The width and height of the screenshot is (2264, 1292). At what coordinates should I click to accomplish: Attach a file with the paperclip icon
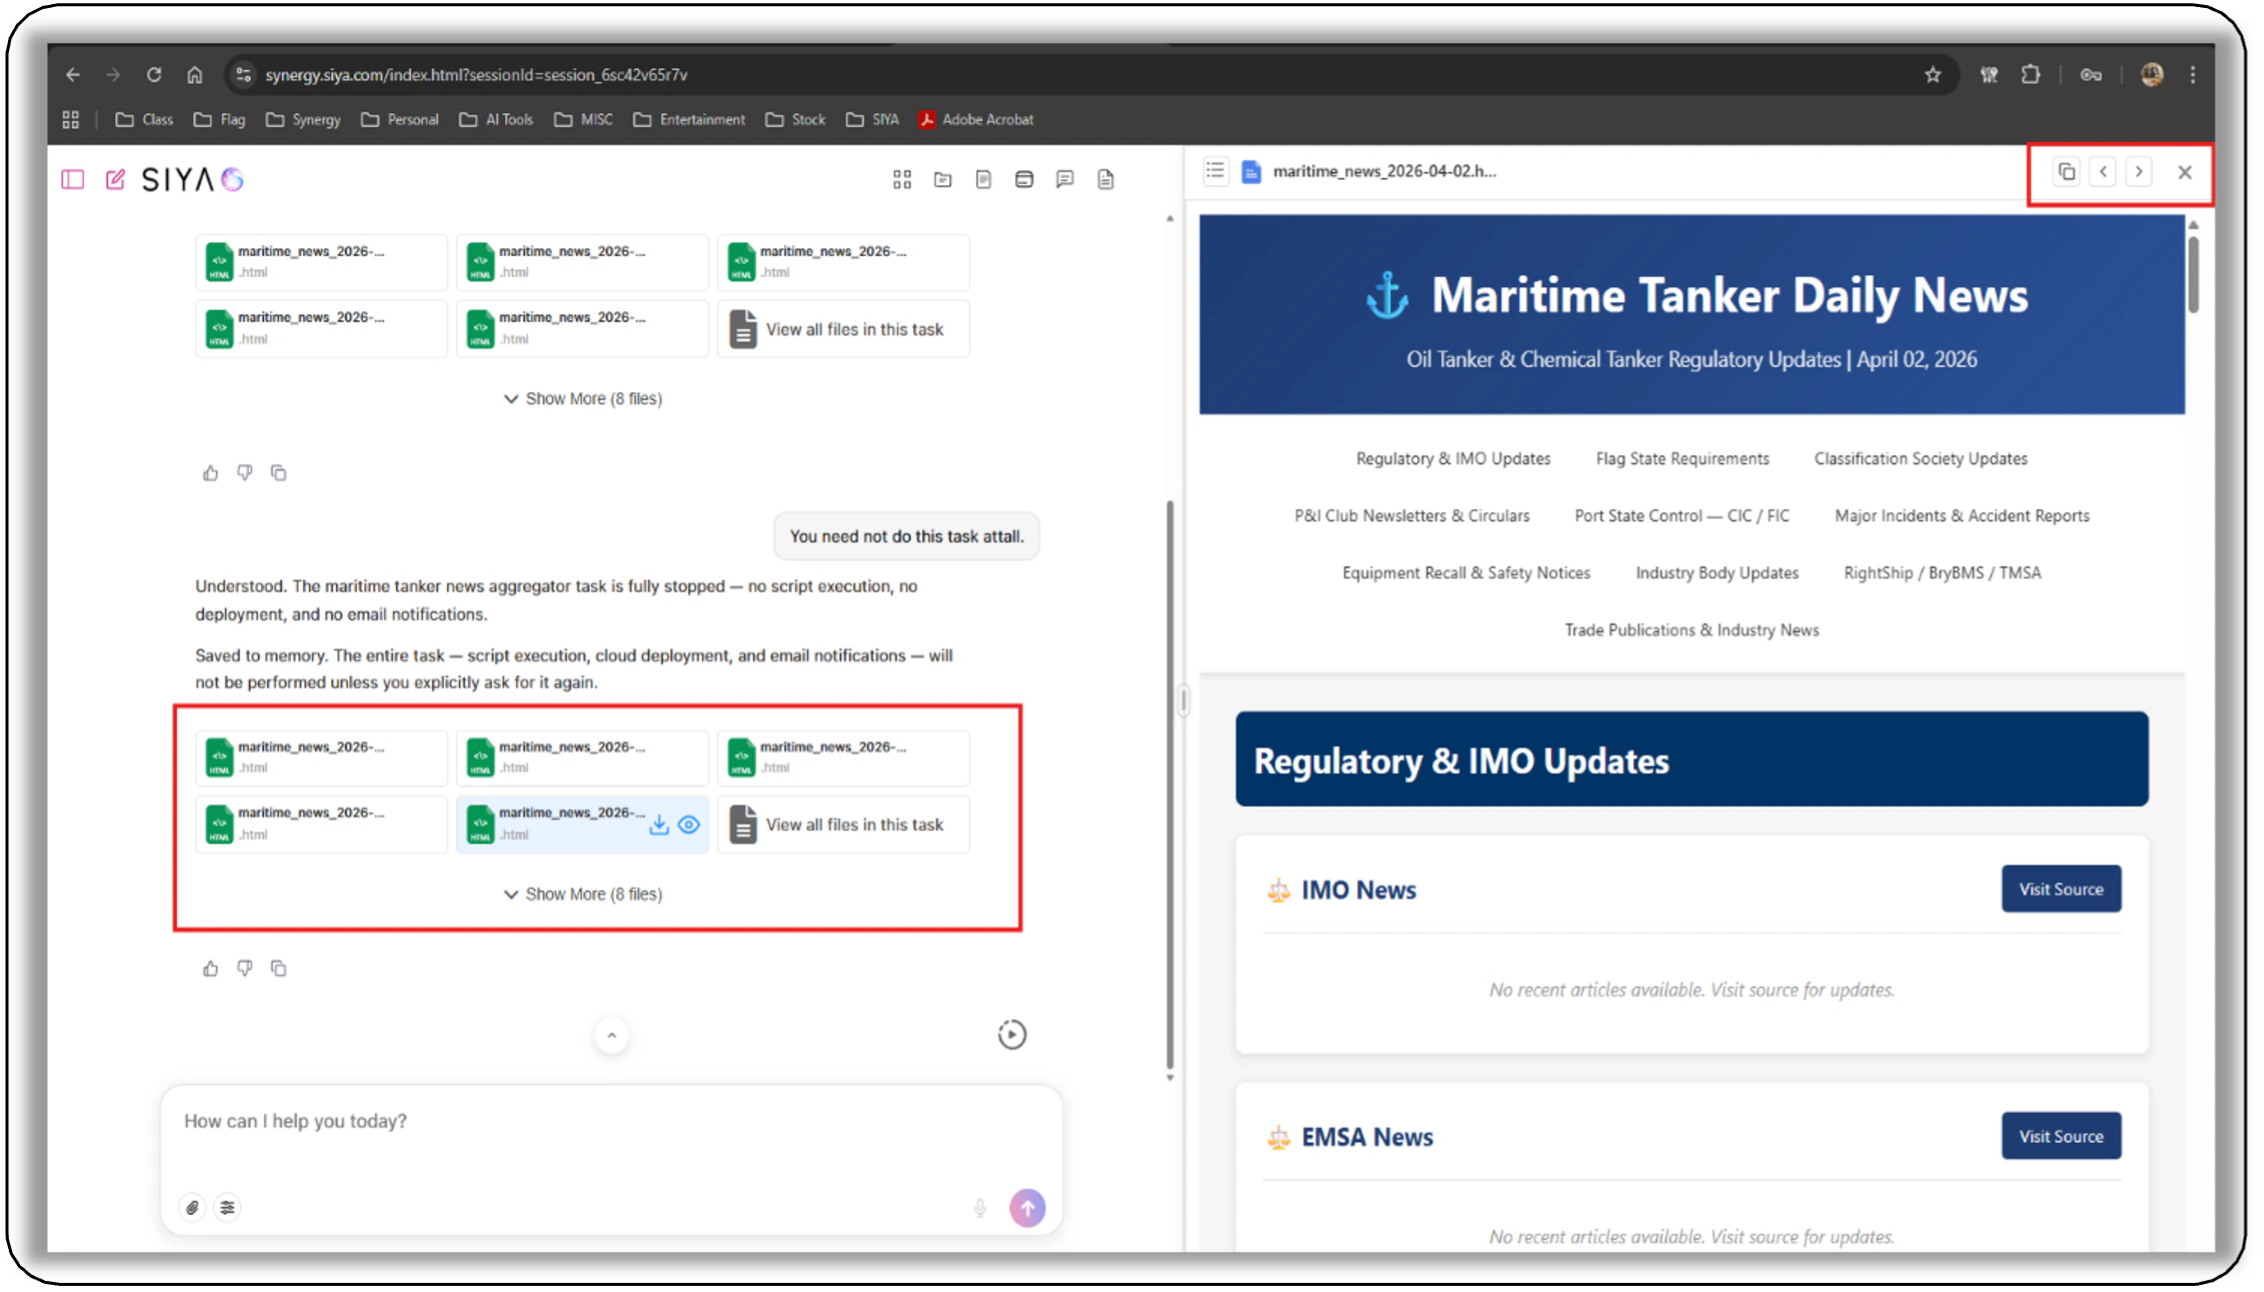(192, 1208)
